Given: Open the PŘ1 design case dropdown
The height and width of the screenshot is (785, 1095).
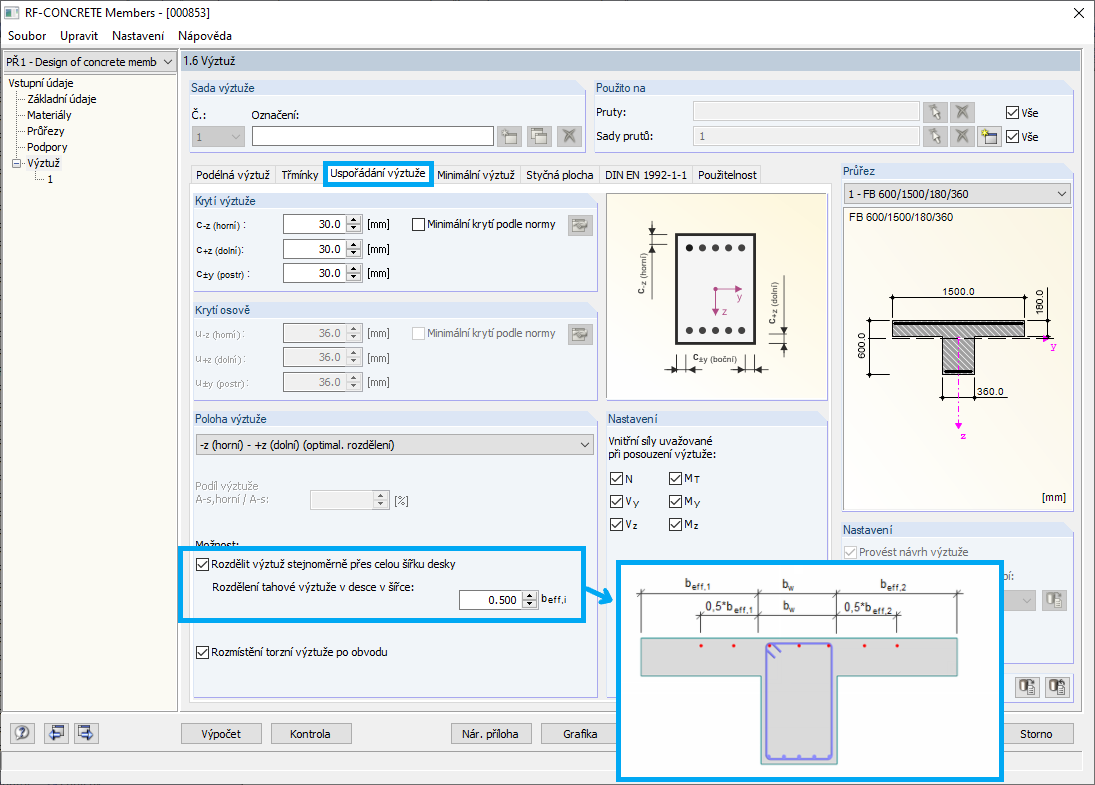Looking at the screenshot, I should click(x=167, y=61).
